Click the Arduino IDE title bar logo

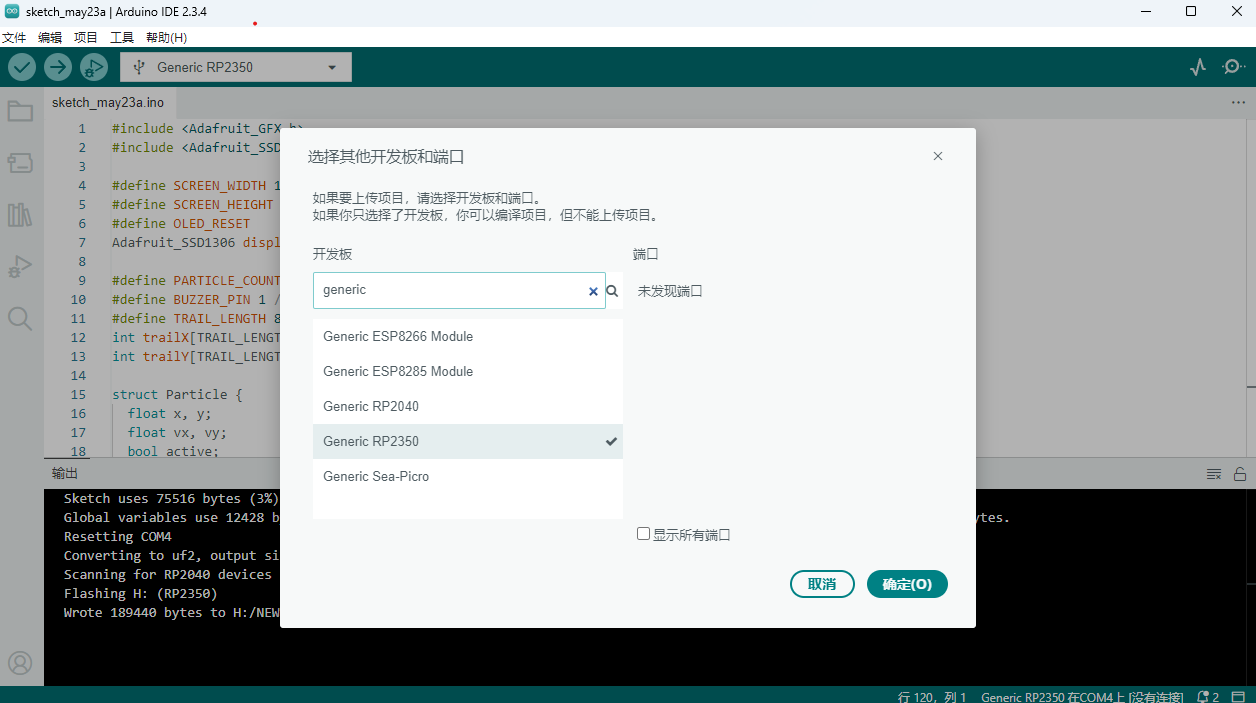[x=12, y=11]
